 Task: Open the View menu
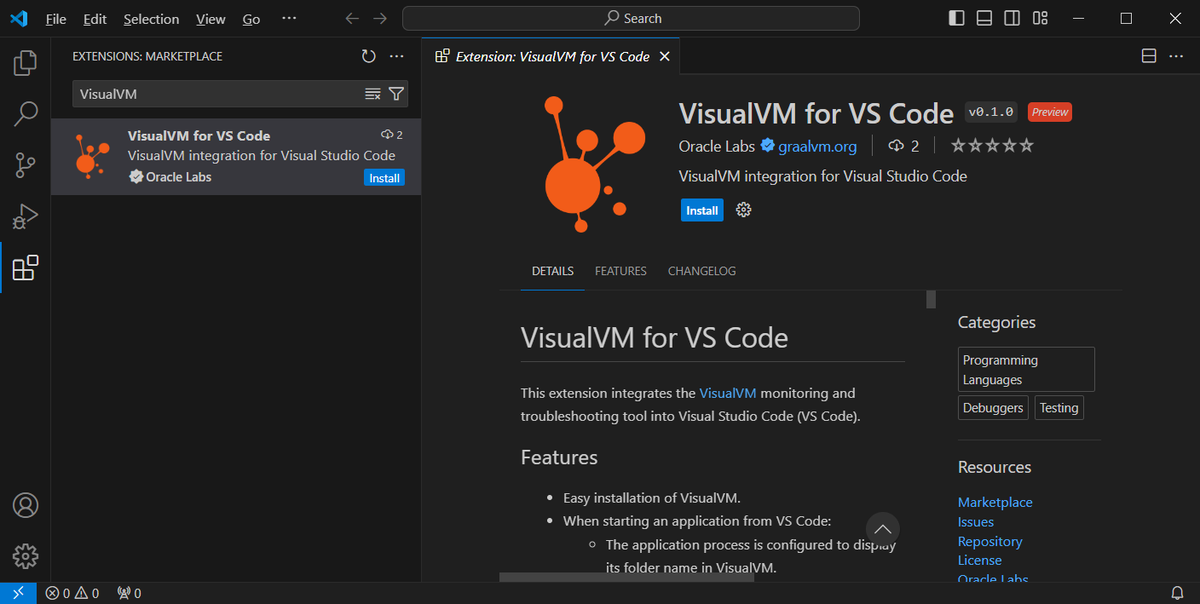(x=211, y=19)
